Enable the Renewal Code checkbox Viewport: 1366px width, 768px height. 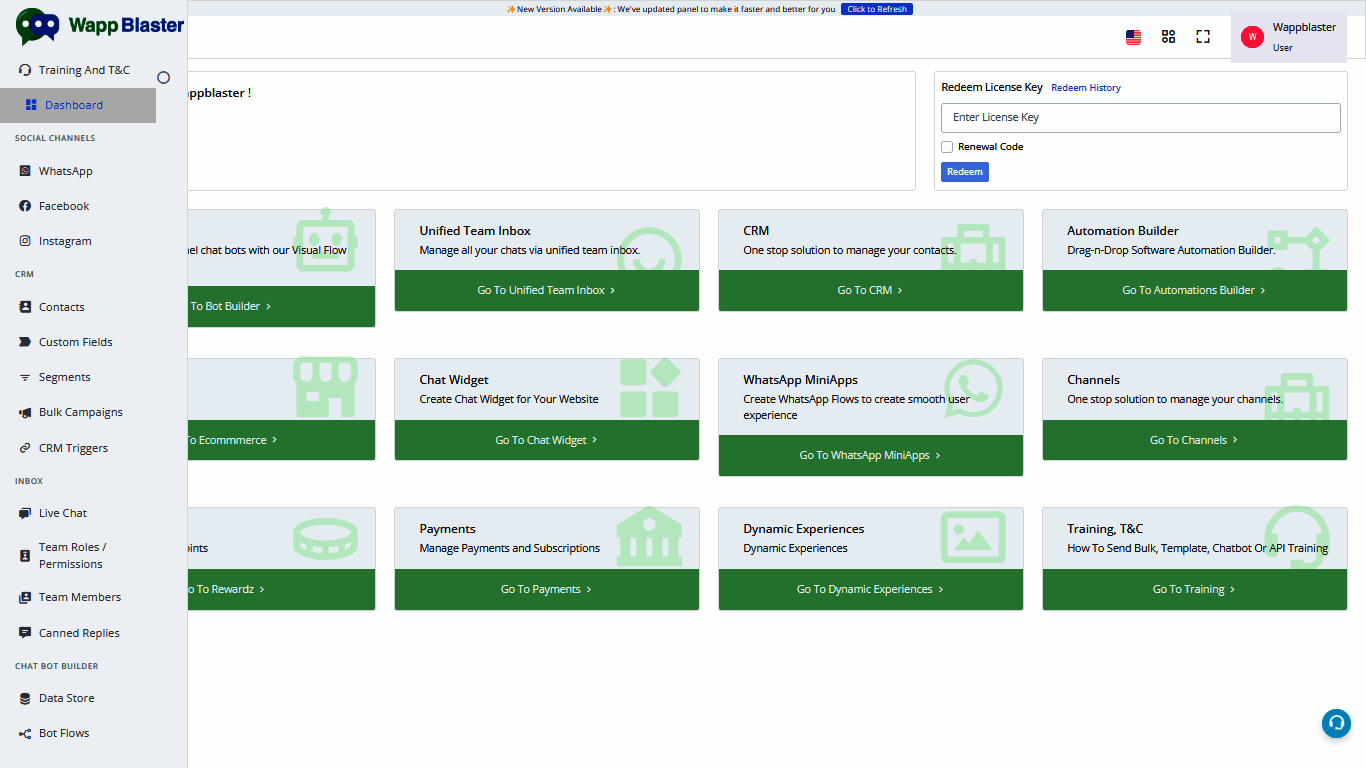point(947,146)
